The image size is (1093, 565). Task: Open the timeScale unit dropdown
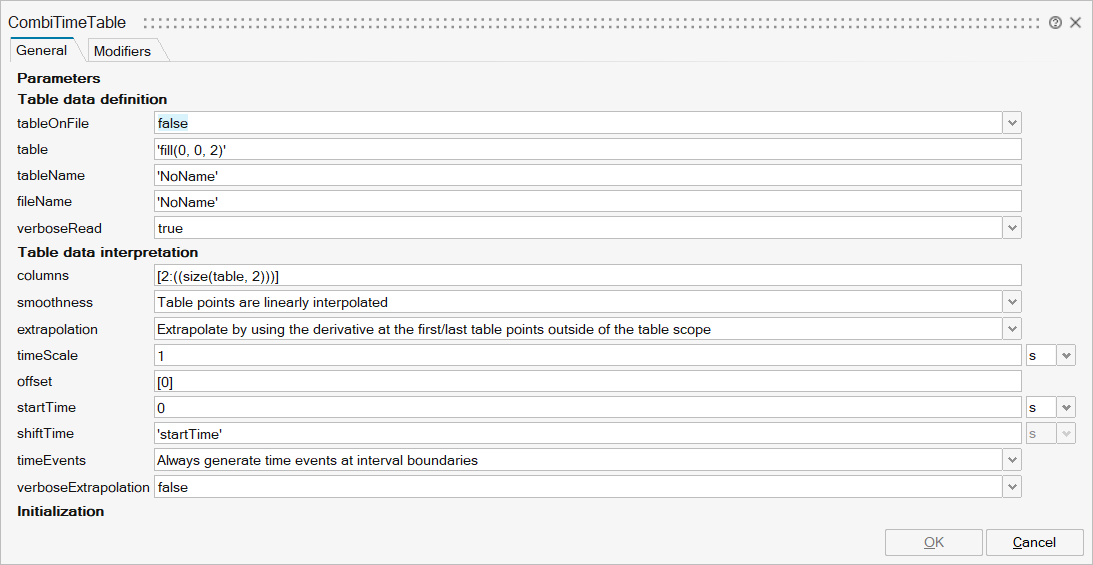pyautogui.click(x=1066, y=355)
